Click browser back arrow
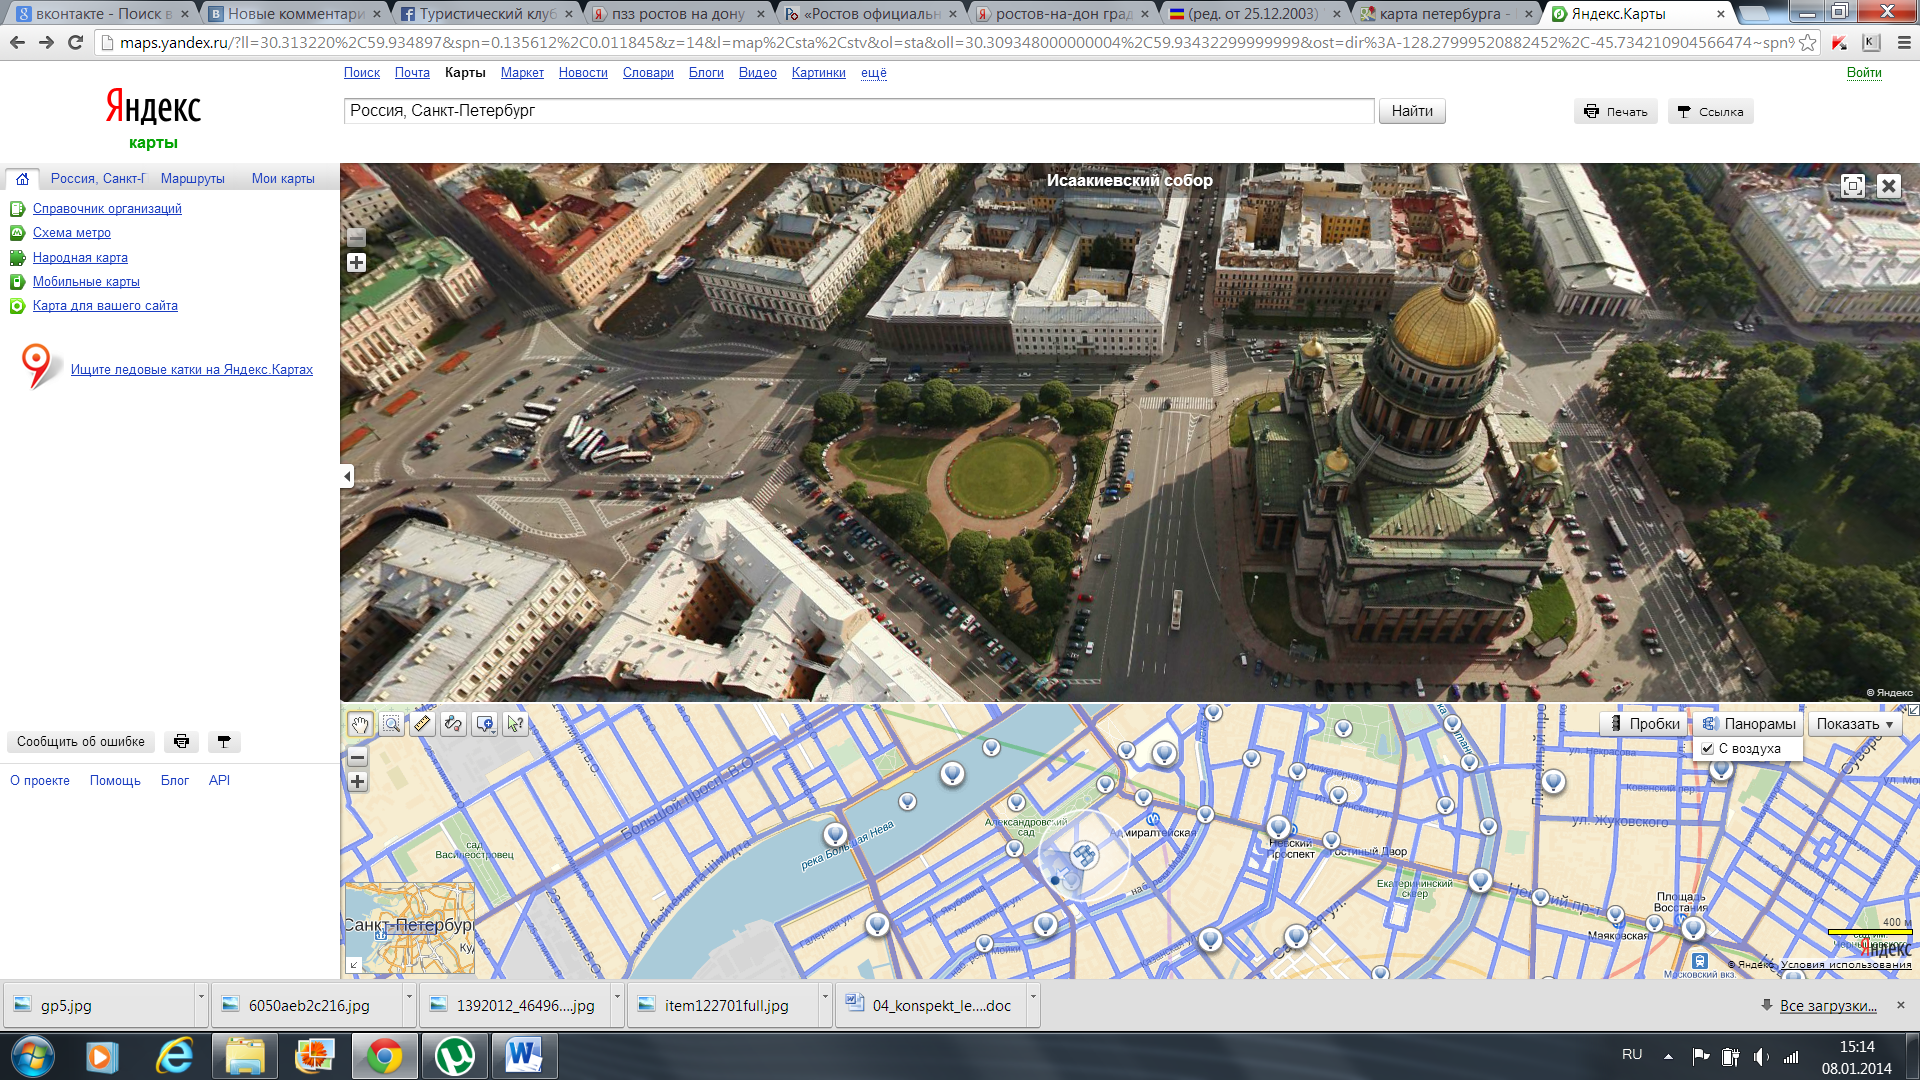Viewport: 1920px width, 1080px height. pyautogui.click(x=17, y=43)
